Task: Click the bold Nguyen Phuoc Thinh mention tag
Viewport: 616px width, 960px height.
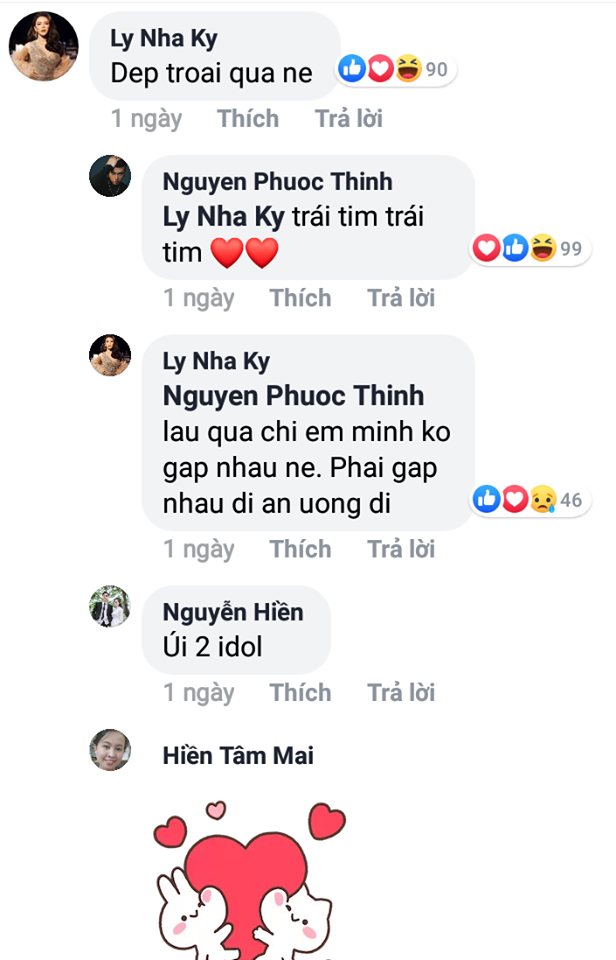Action: tap(293, 396)
